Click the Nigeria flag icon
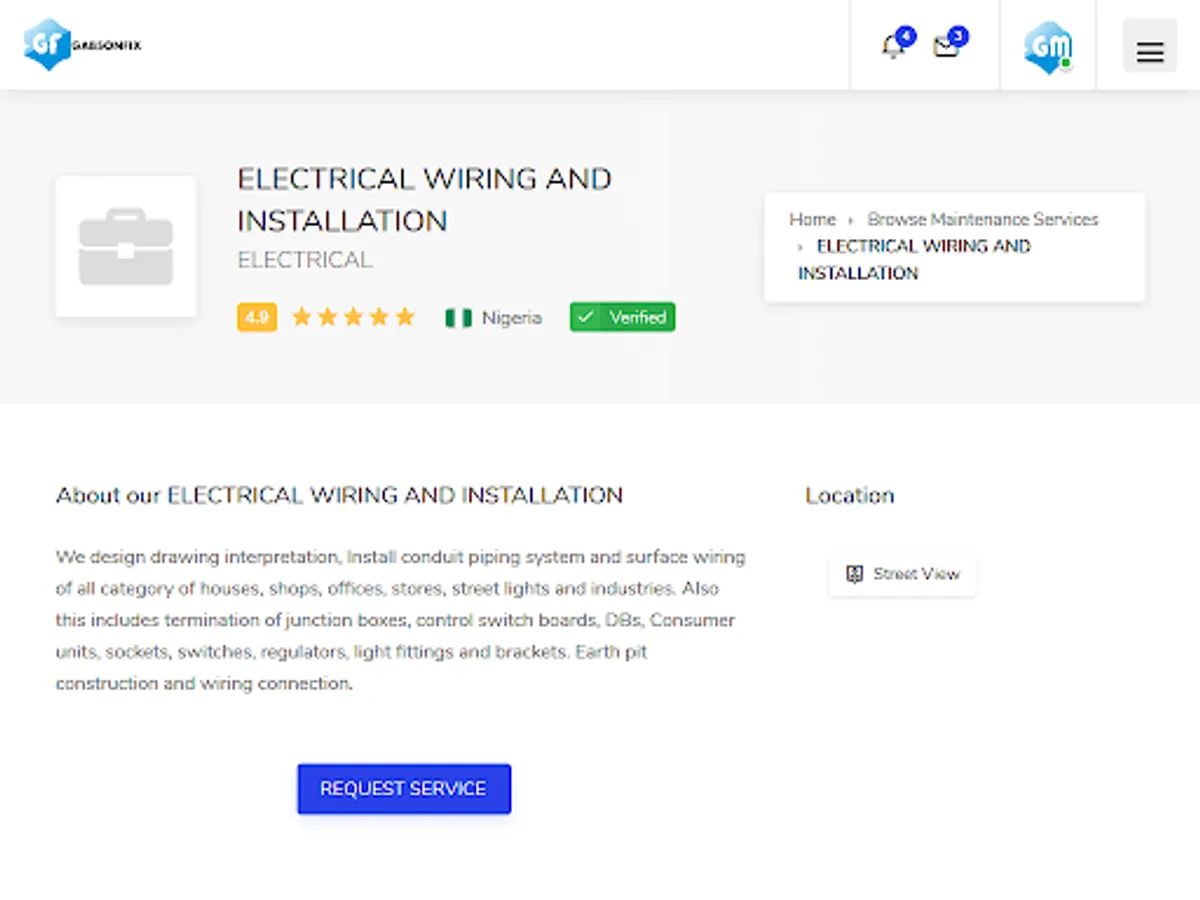The width and height of the screenshot is (1200, 900). (458, 318)
